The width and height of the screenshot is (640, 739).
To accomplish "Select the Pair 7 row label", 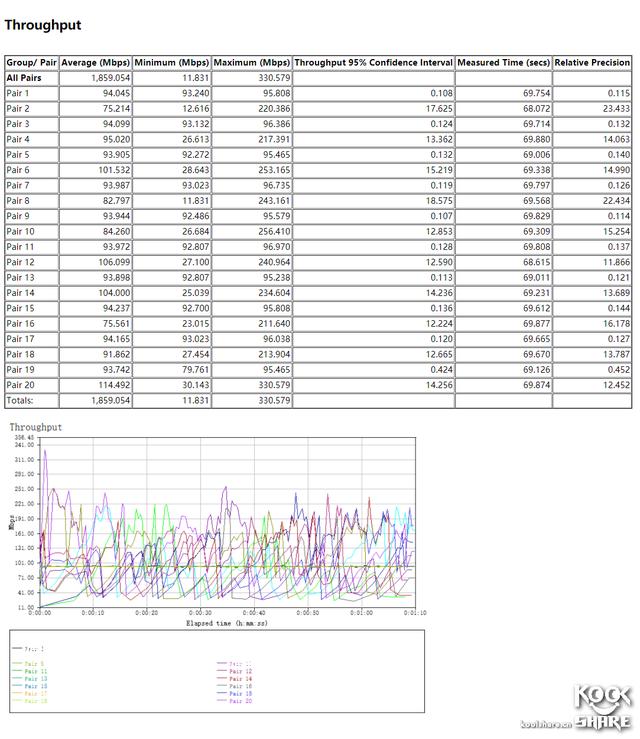I will point(17,185).
